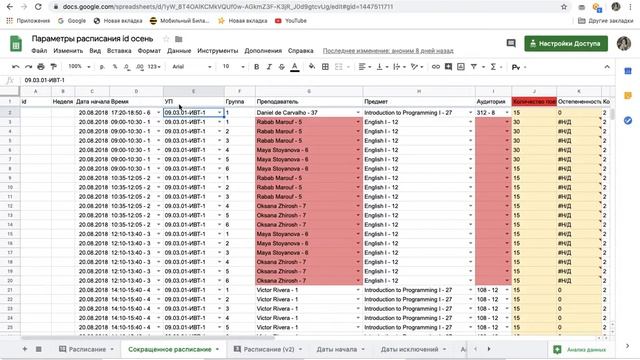
Task: Open the Functions sigma menu
Action: (x=495, y=67)
